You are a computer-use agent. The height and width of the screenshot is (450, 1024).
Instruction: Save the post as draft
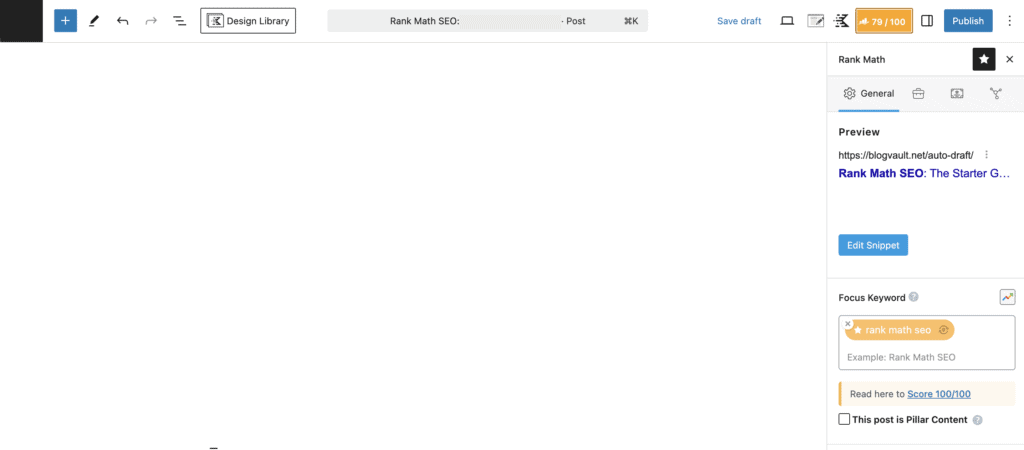point(739,21)
